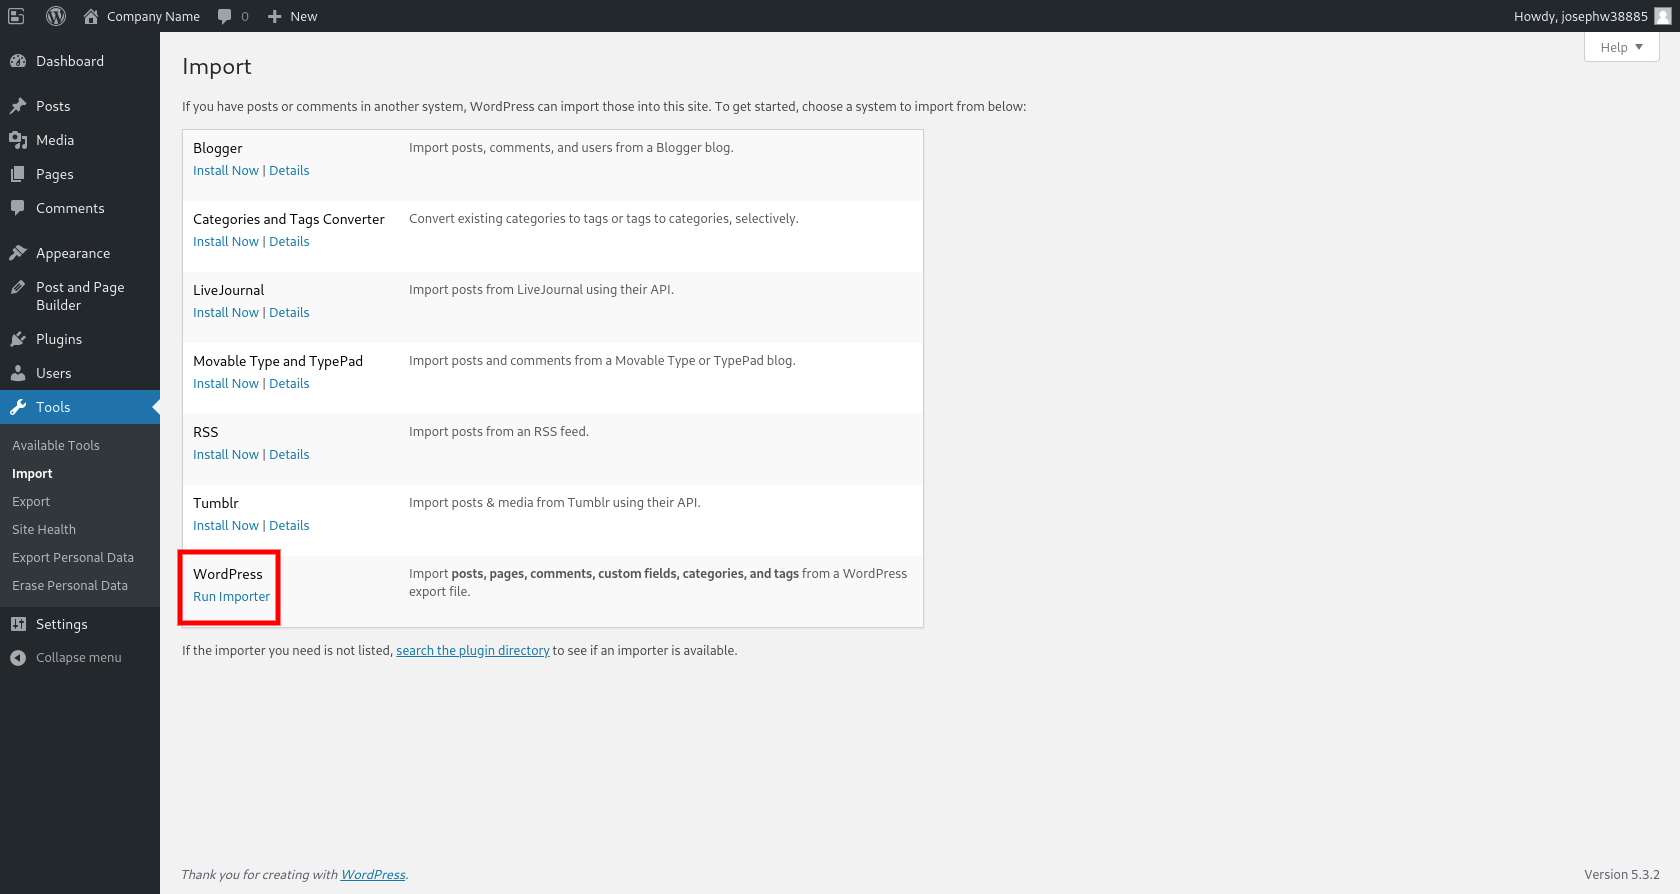Click the Version 5.3.2 footer text
Screen dimensions: 1680x894
(1621, 874)
